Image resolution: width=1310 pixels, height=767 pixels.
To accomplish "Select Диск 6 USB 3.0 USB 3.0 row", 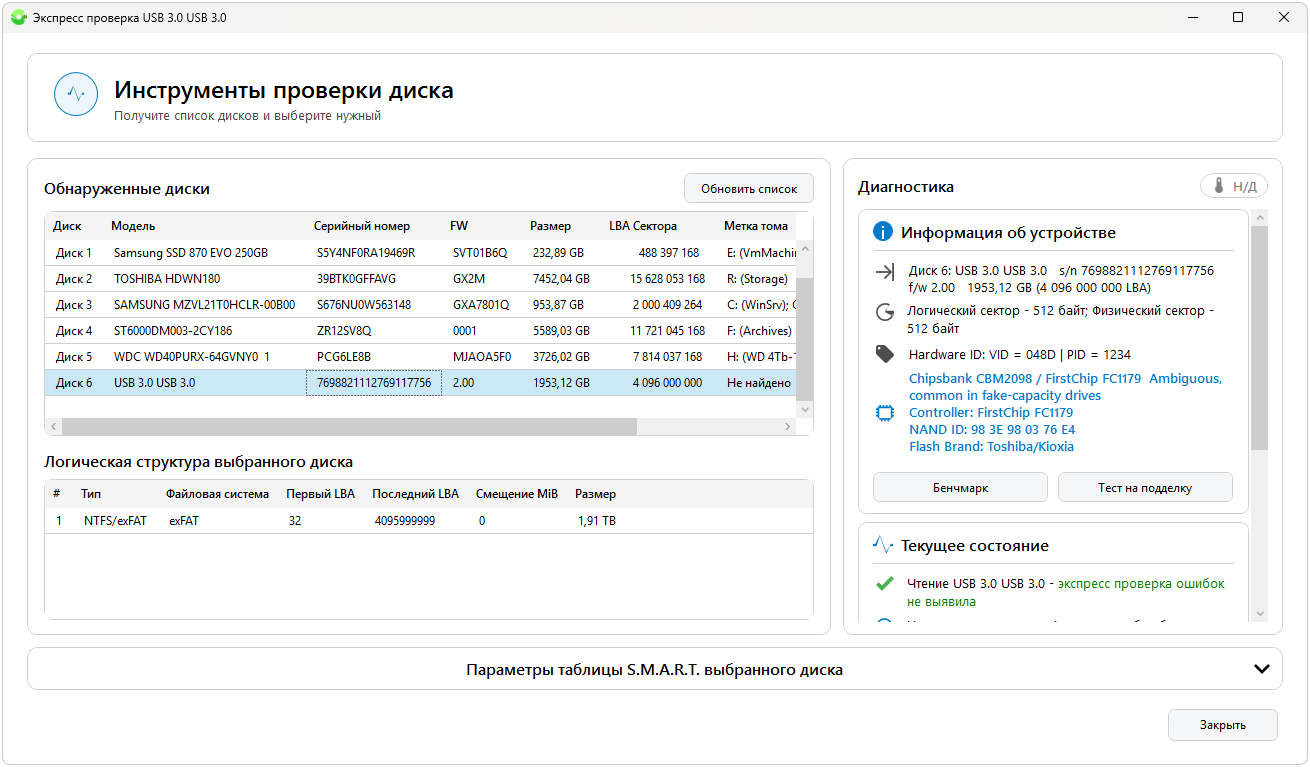I will 421,383.
